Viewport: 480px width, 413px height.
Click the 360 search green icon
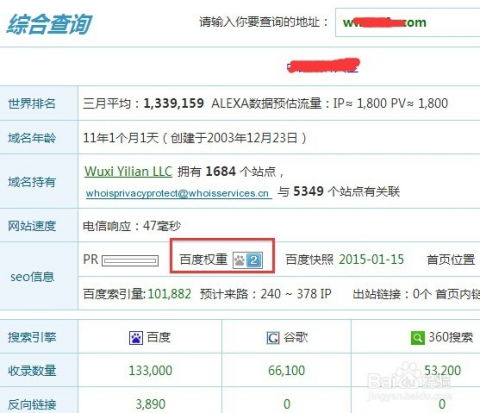(417, 338)
